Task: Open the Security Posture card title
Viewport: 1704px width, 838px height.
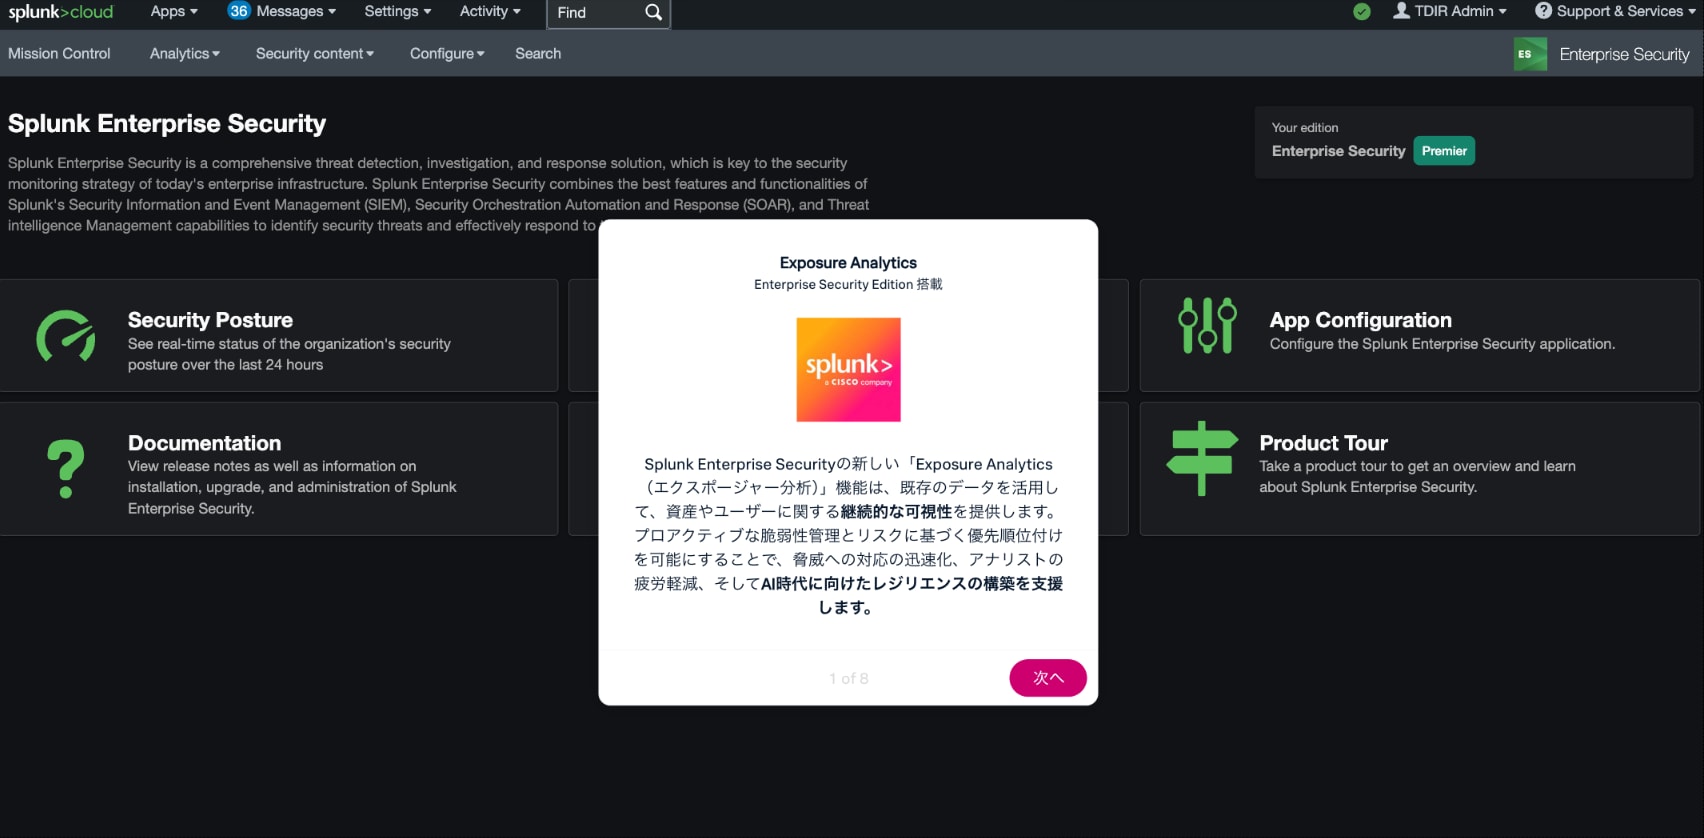Action: coord(210,320)
